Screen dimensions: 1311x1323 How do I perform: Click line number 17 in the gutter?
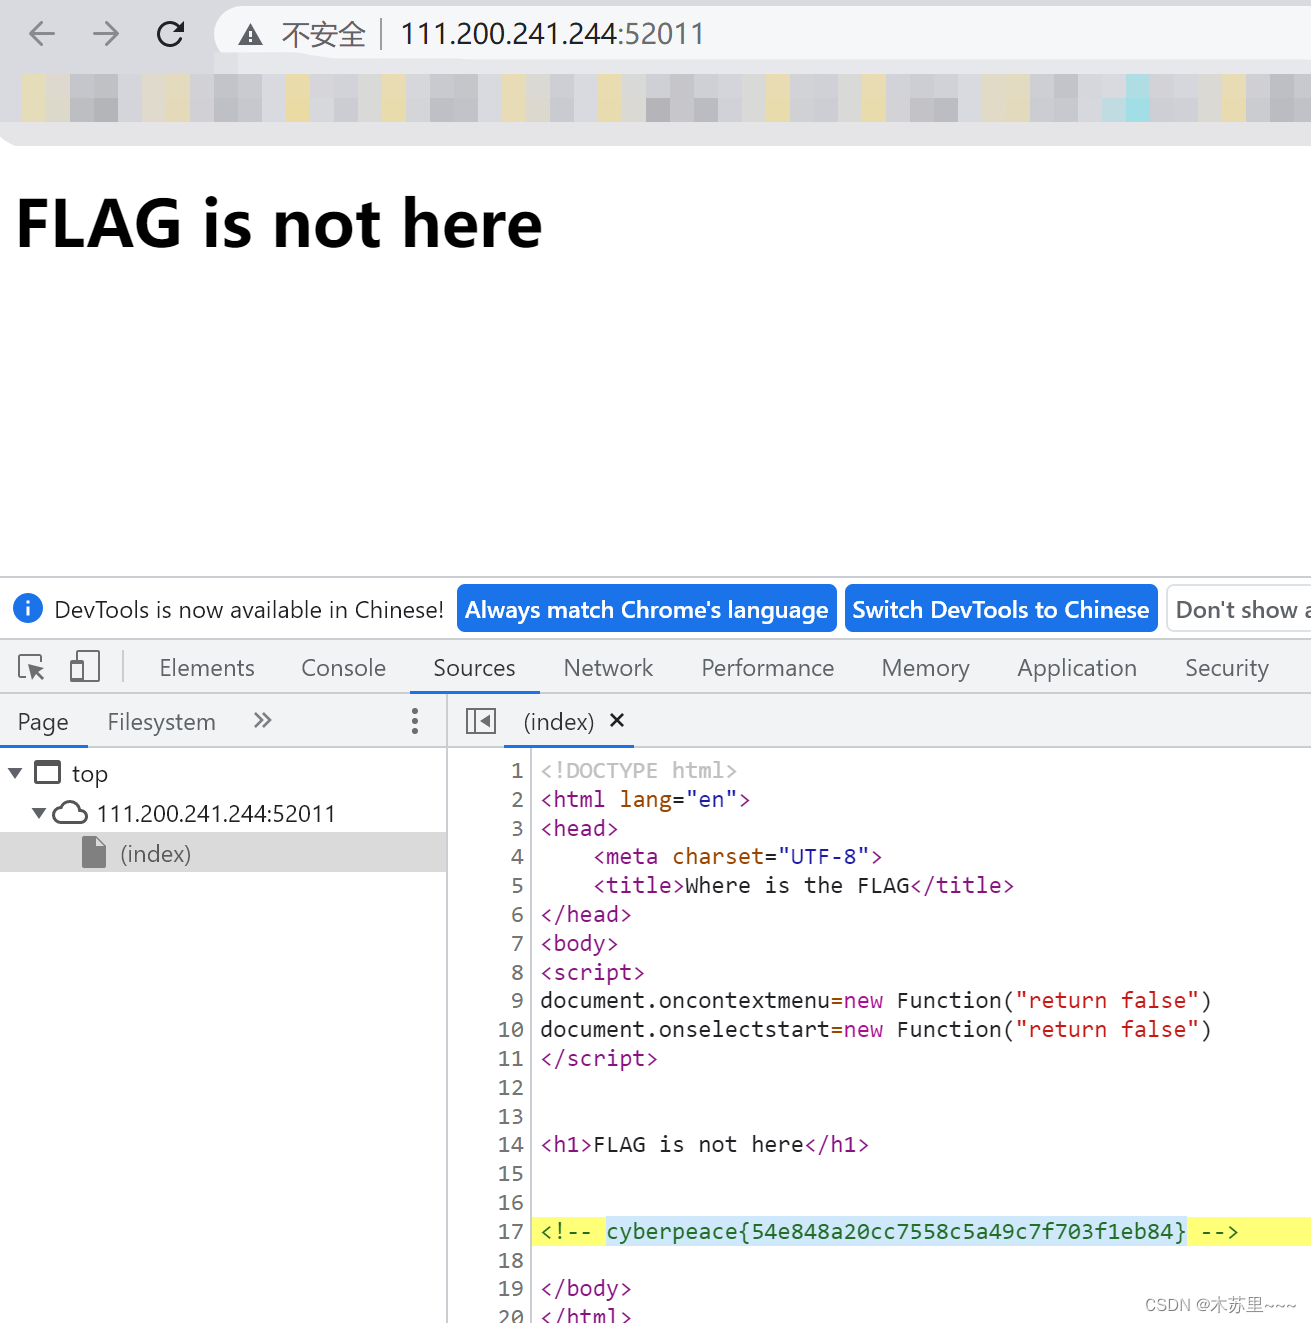[511, 1232]
